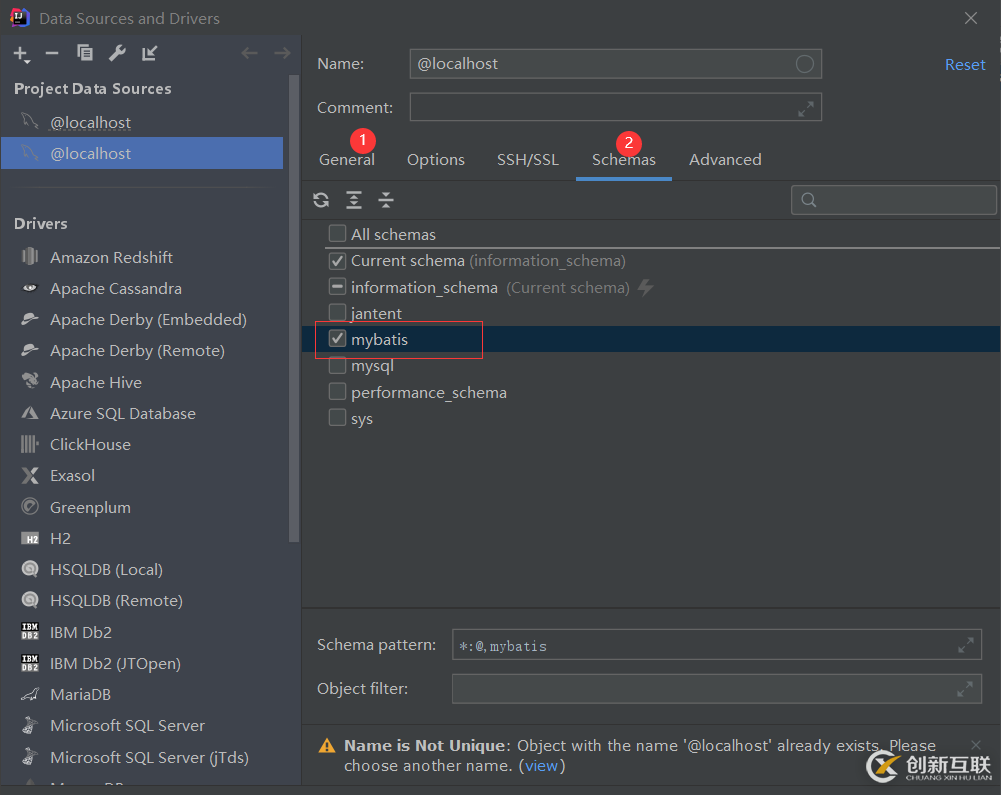Click the Schema pattern input field

pos(716,645)
